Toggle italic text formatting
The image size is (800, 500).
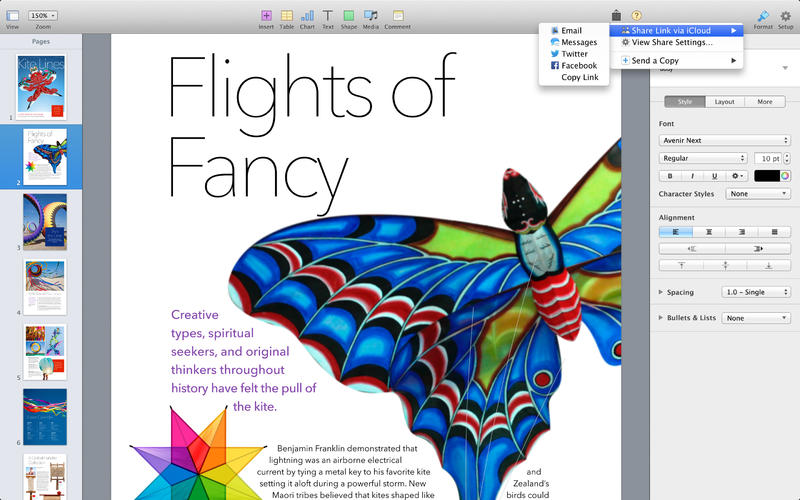[692, 176]
